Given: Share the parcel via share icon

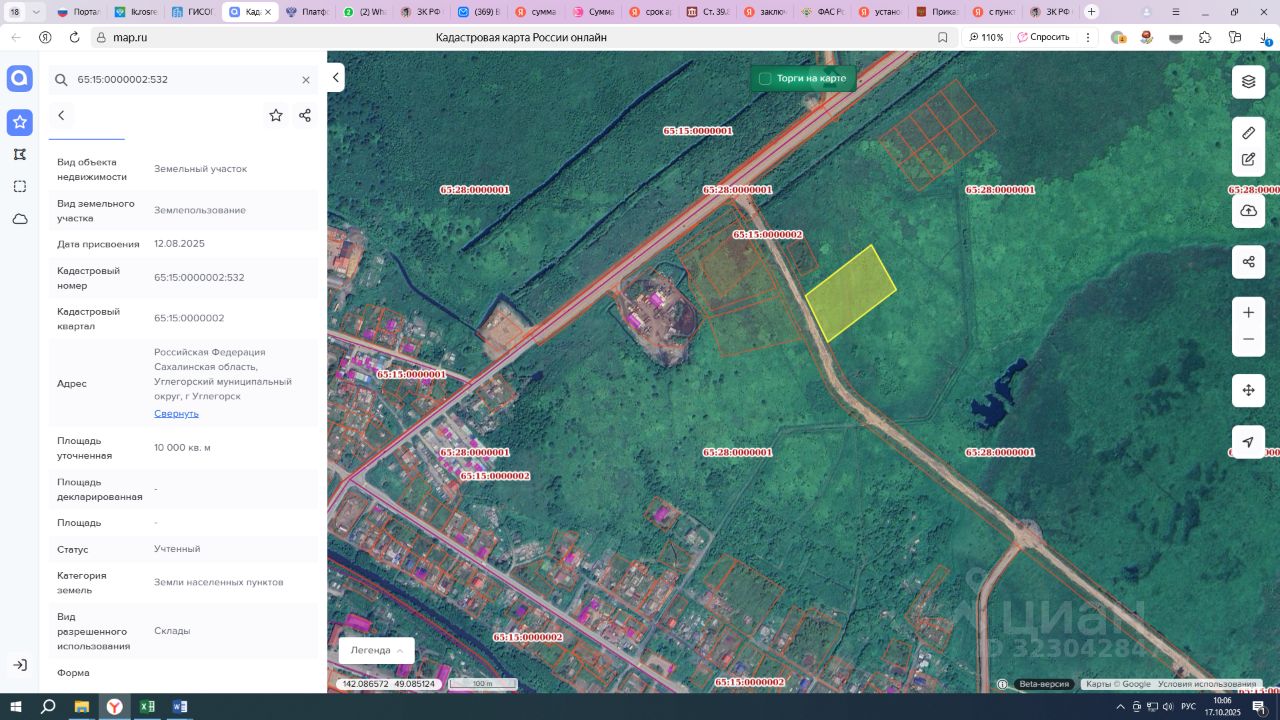Looking at the screenshot, I should 305,116.
